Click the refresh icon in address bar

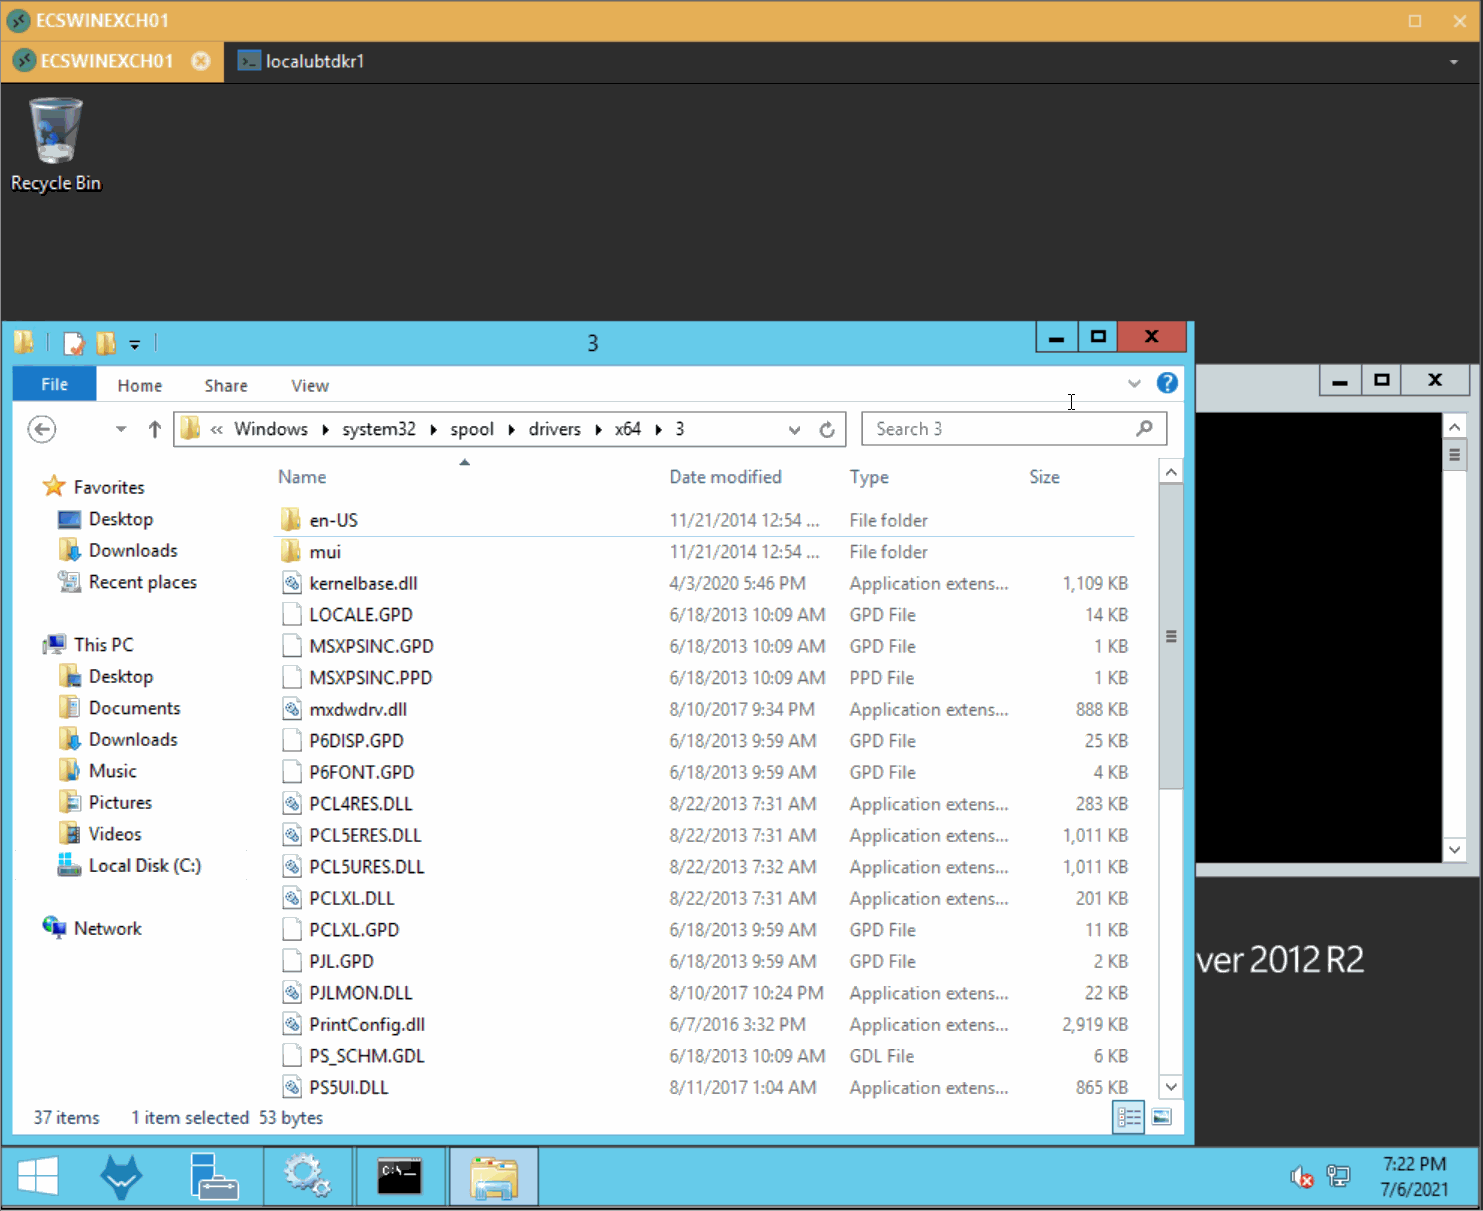[827, 430]
